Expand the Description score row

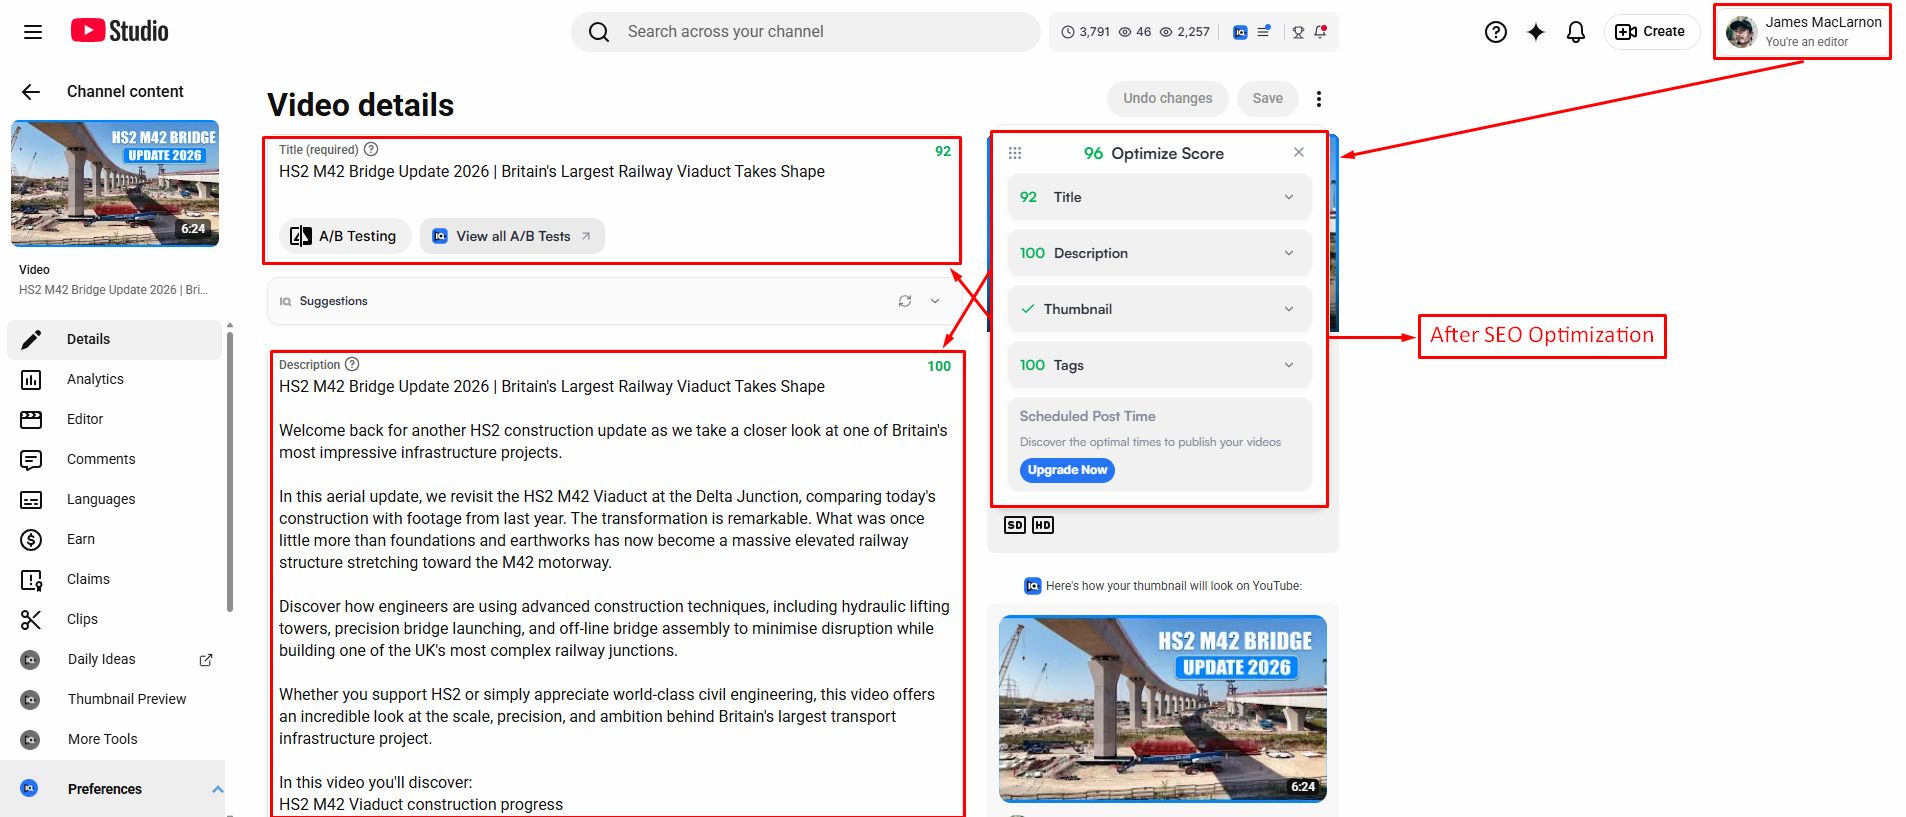[1159, 253]
